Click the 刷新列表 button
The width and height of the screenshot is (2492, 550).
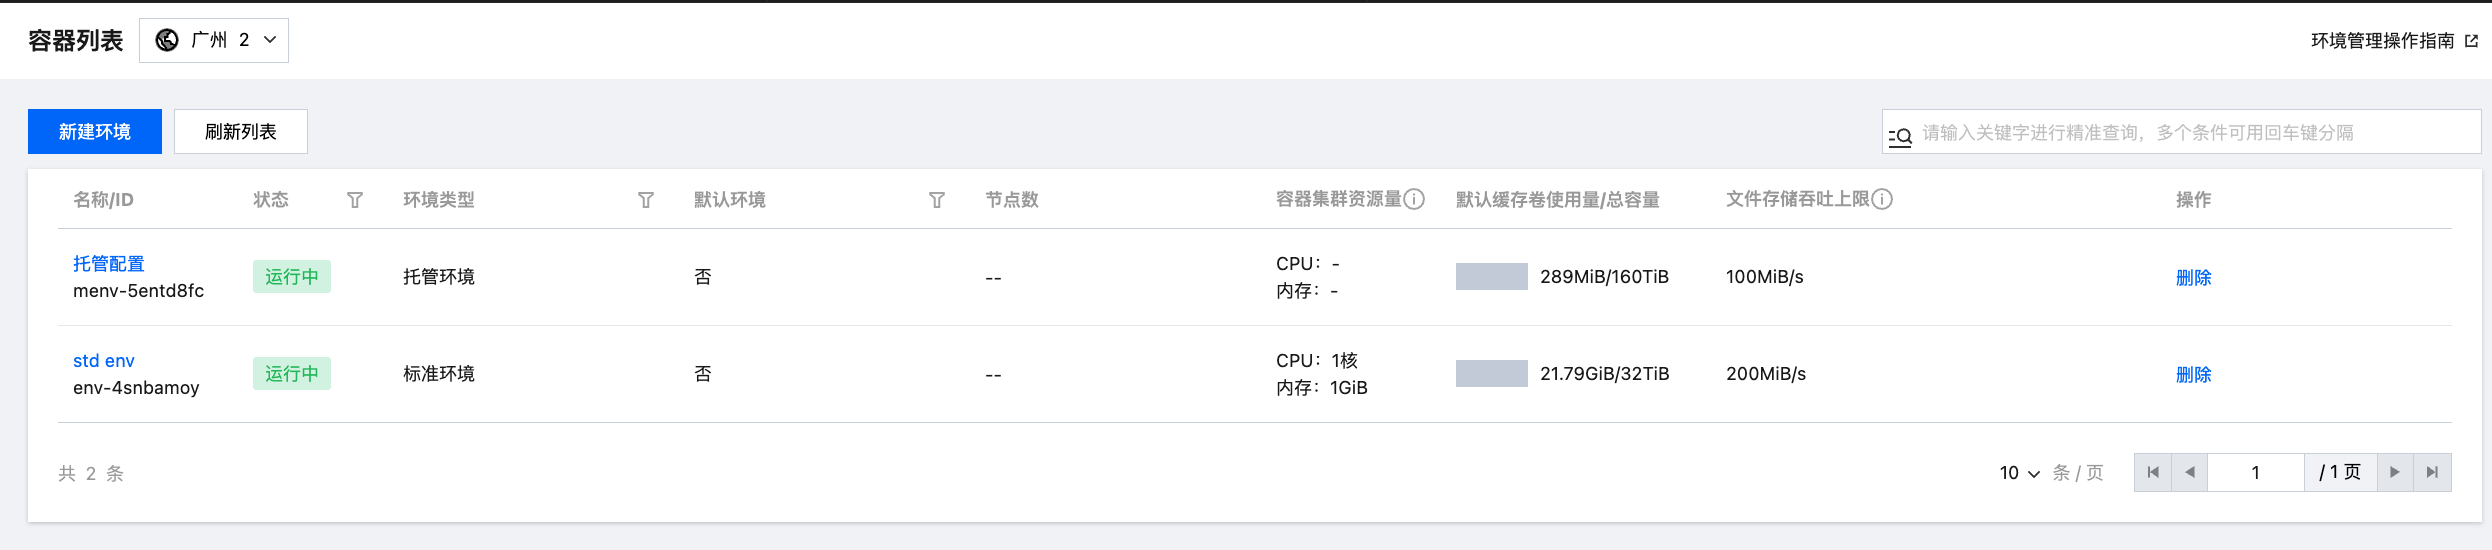[x=241, y=132]
